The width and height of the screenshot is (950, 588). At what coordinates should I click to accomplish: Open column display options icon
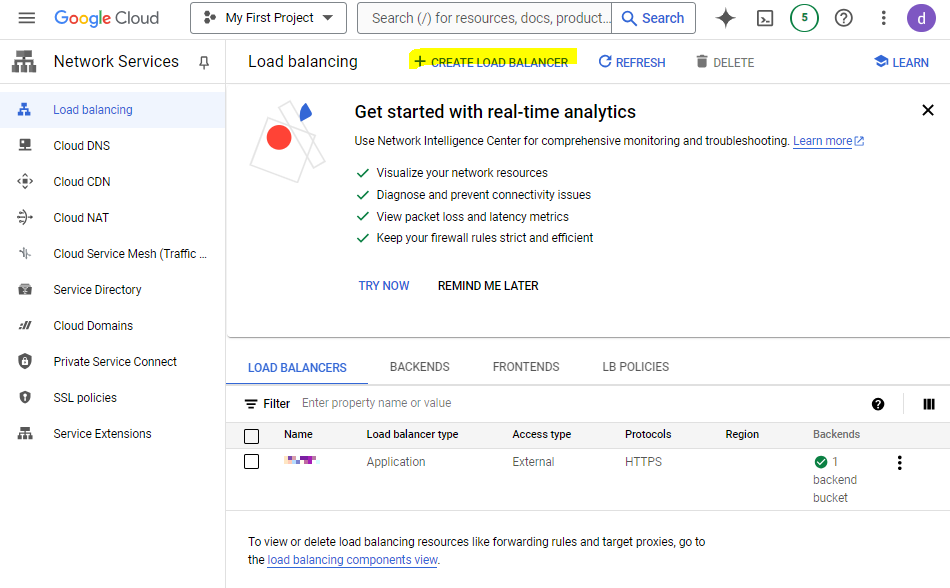coord(929,404)
